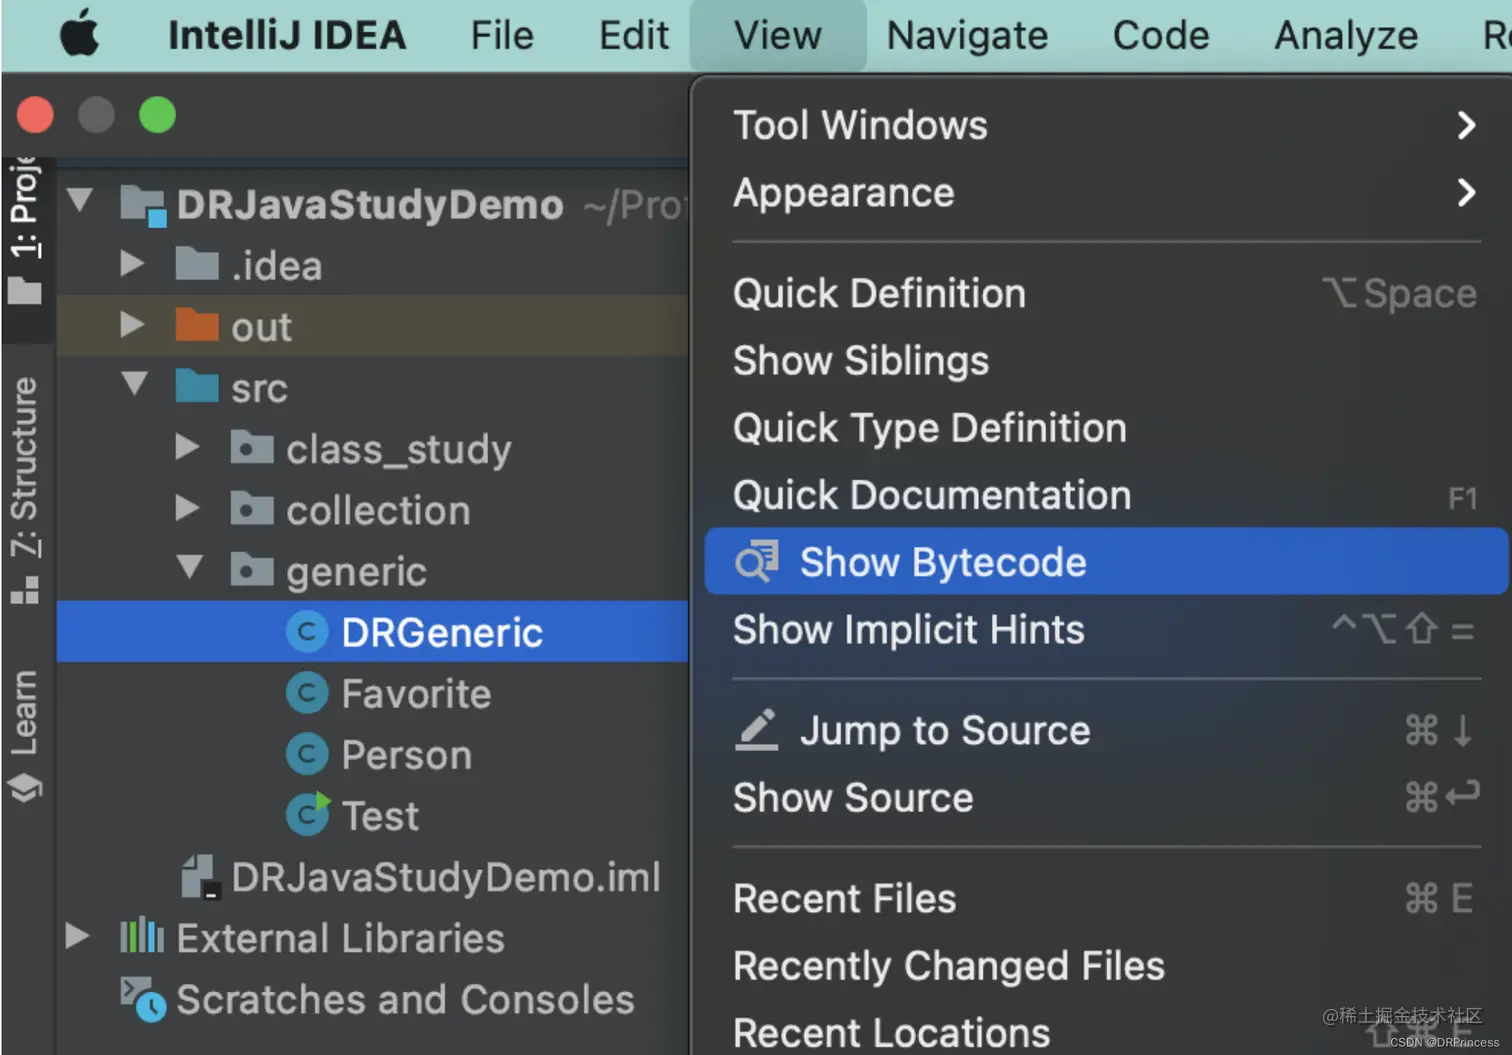Image resolution: width=1512 pixels, height=1055 pixels.
Task: Open Recently Changed Files
Action: click(x=1106, y=966)
